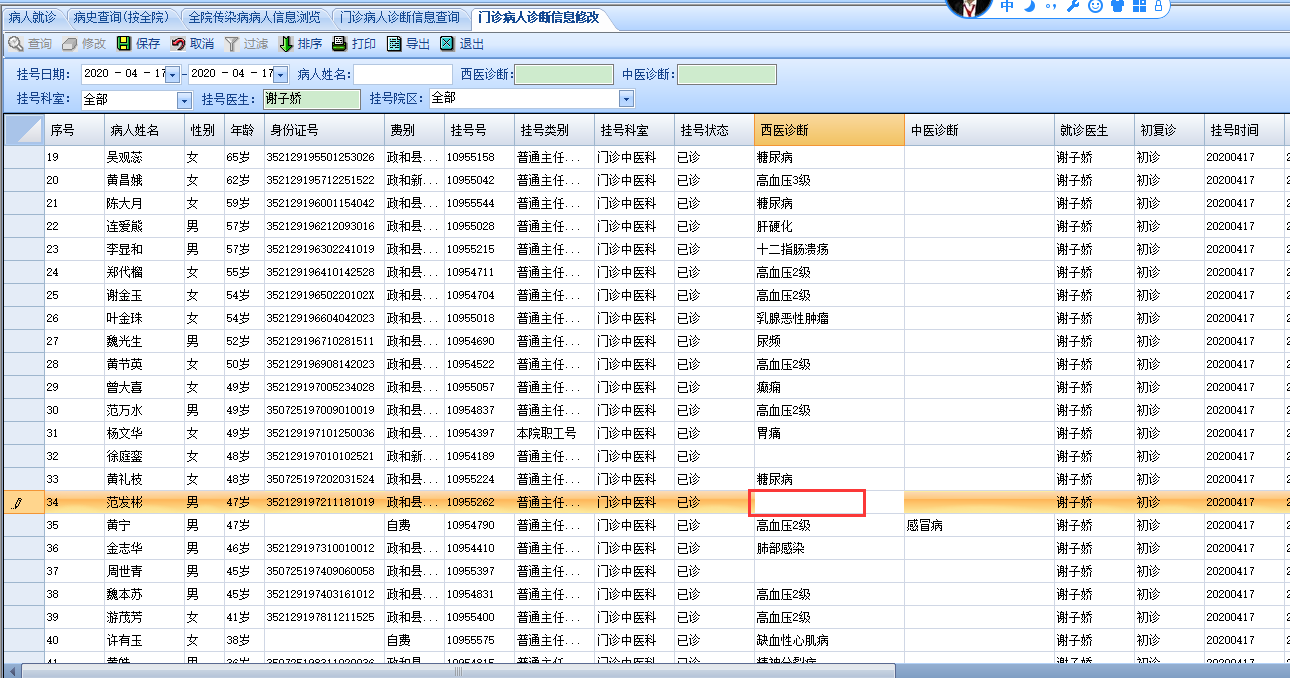This screenshot has height=678, width=1290.
Task: Click the 中医诊断 filter input field
Action: (727, 74)
